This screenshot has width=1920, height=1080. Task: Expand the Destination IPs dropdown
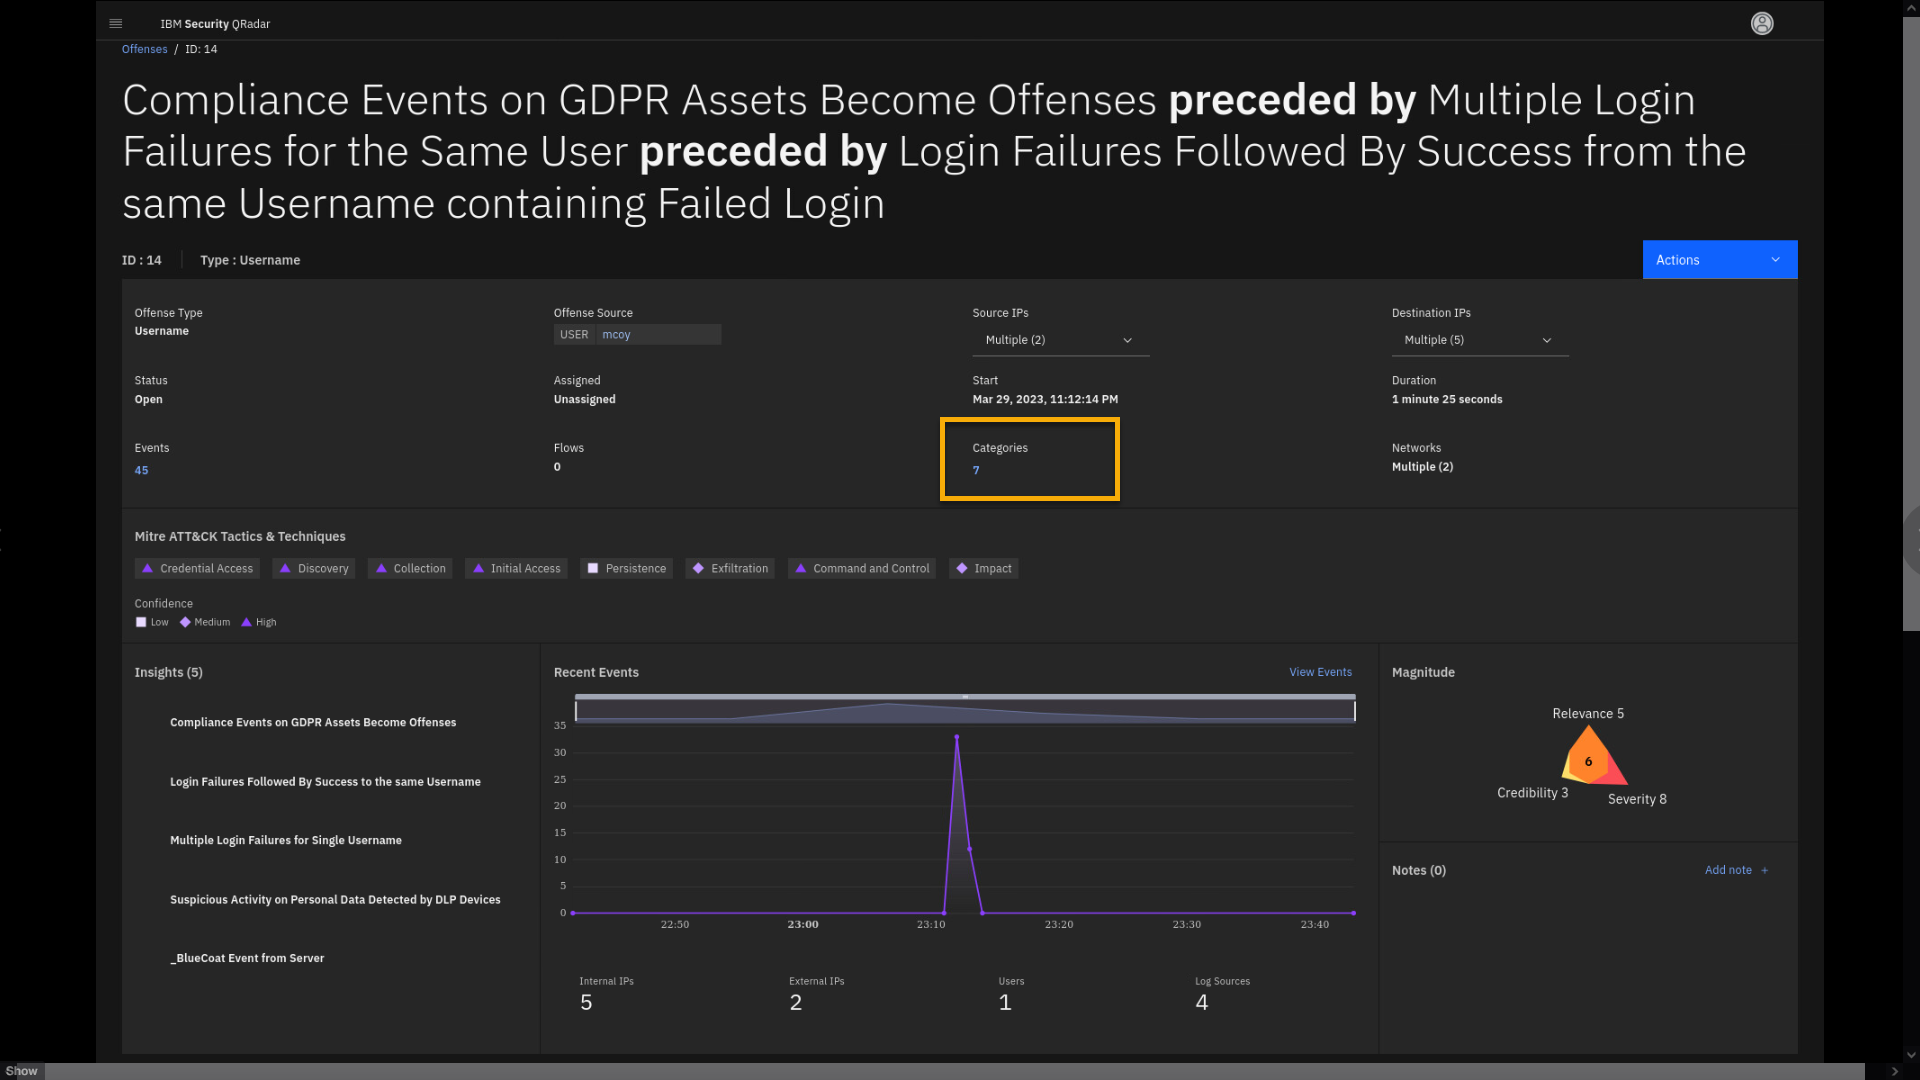point(1479,340)
